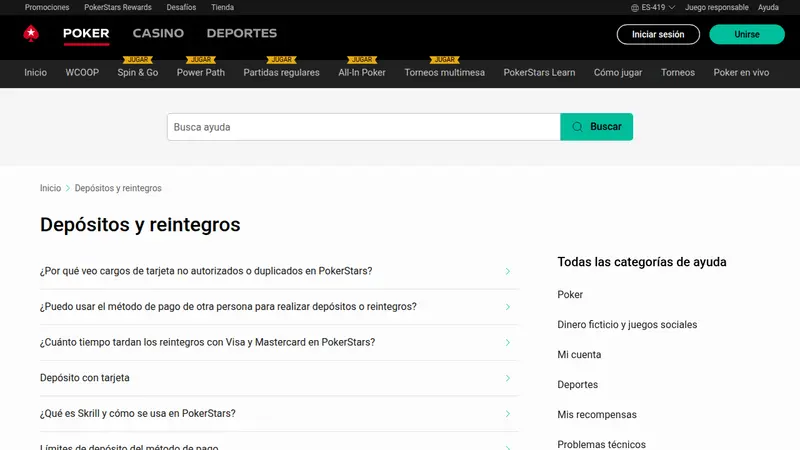Open the Desafíos link
Image resolution: width=800 pixels, height=450 pixels.
(181, 8)
